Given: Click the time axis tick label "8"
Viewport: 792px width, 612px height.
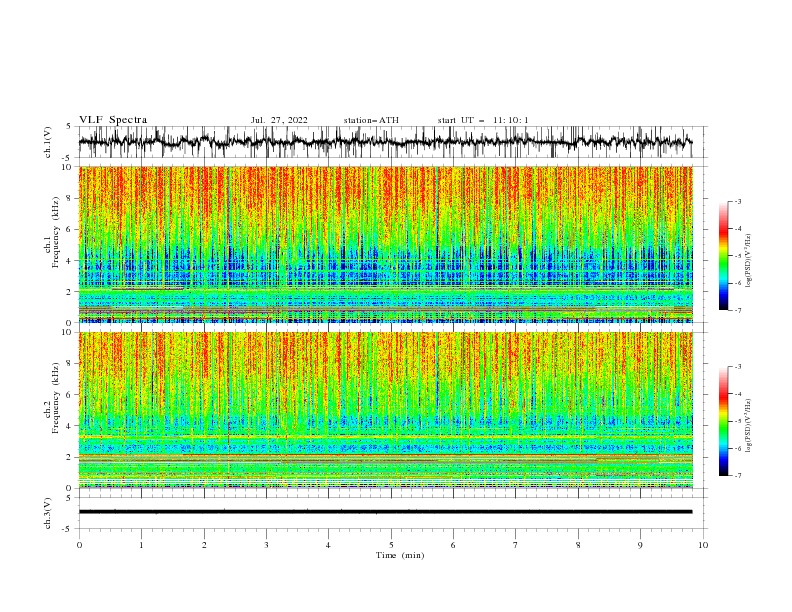Looking at the screenshot, I should point(578,545).
